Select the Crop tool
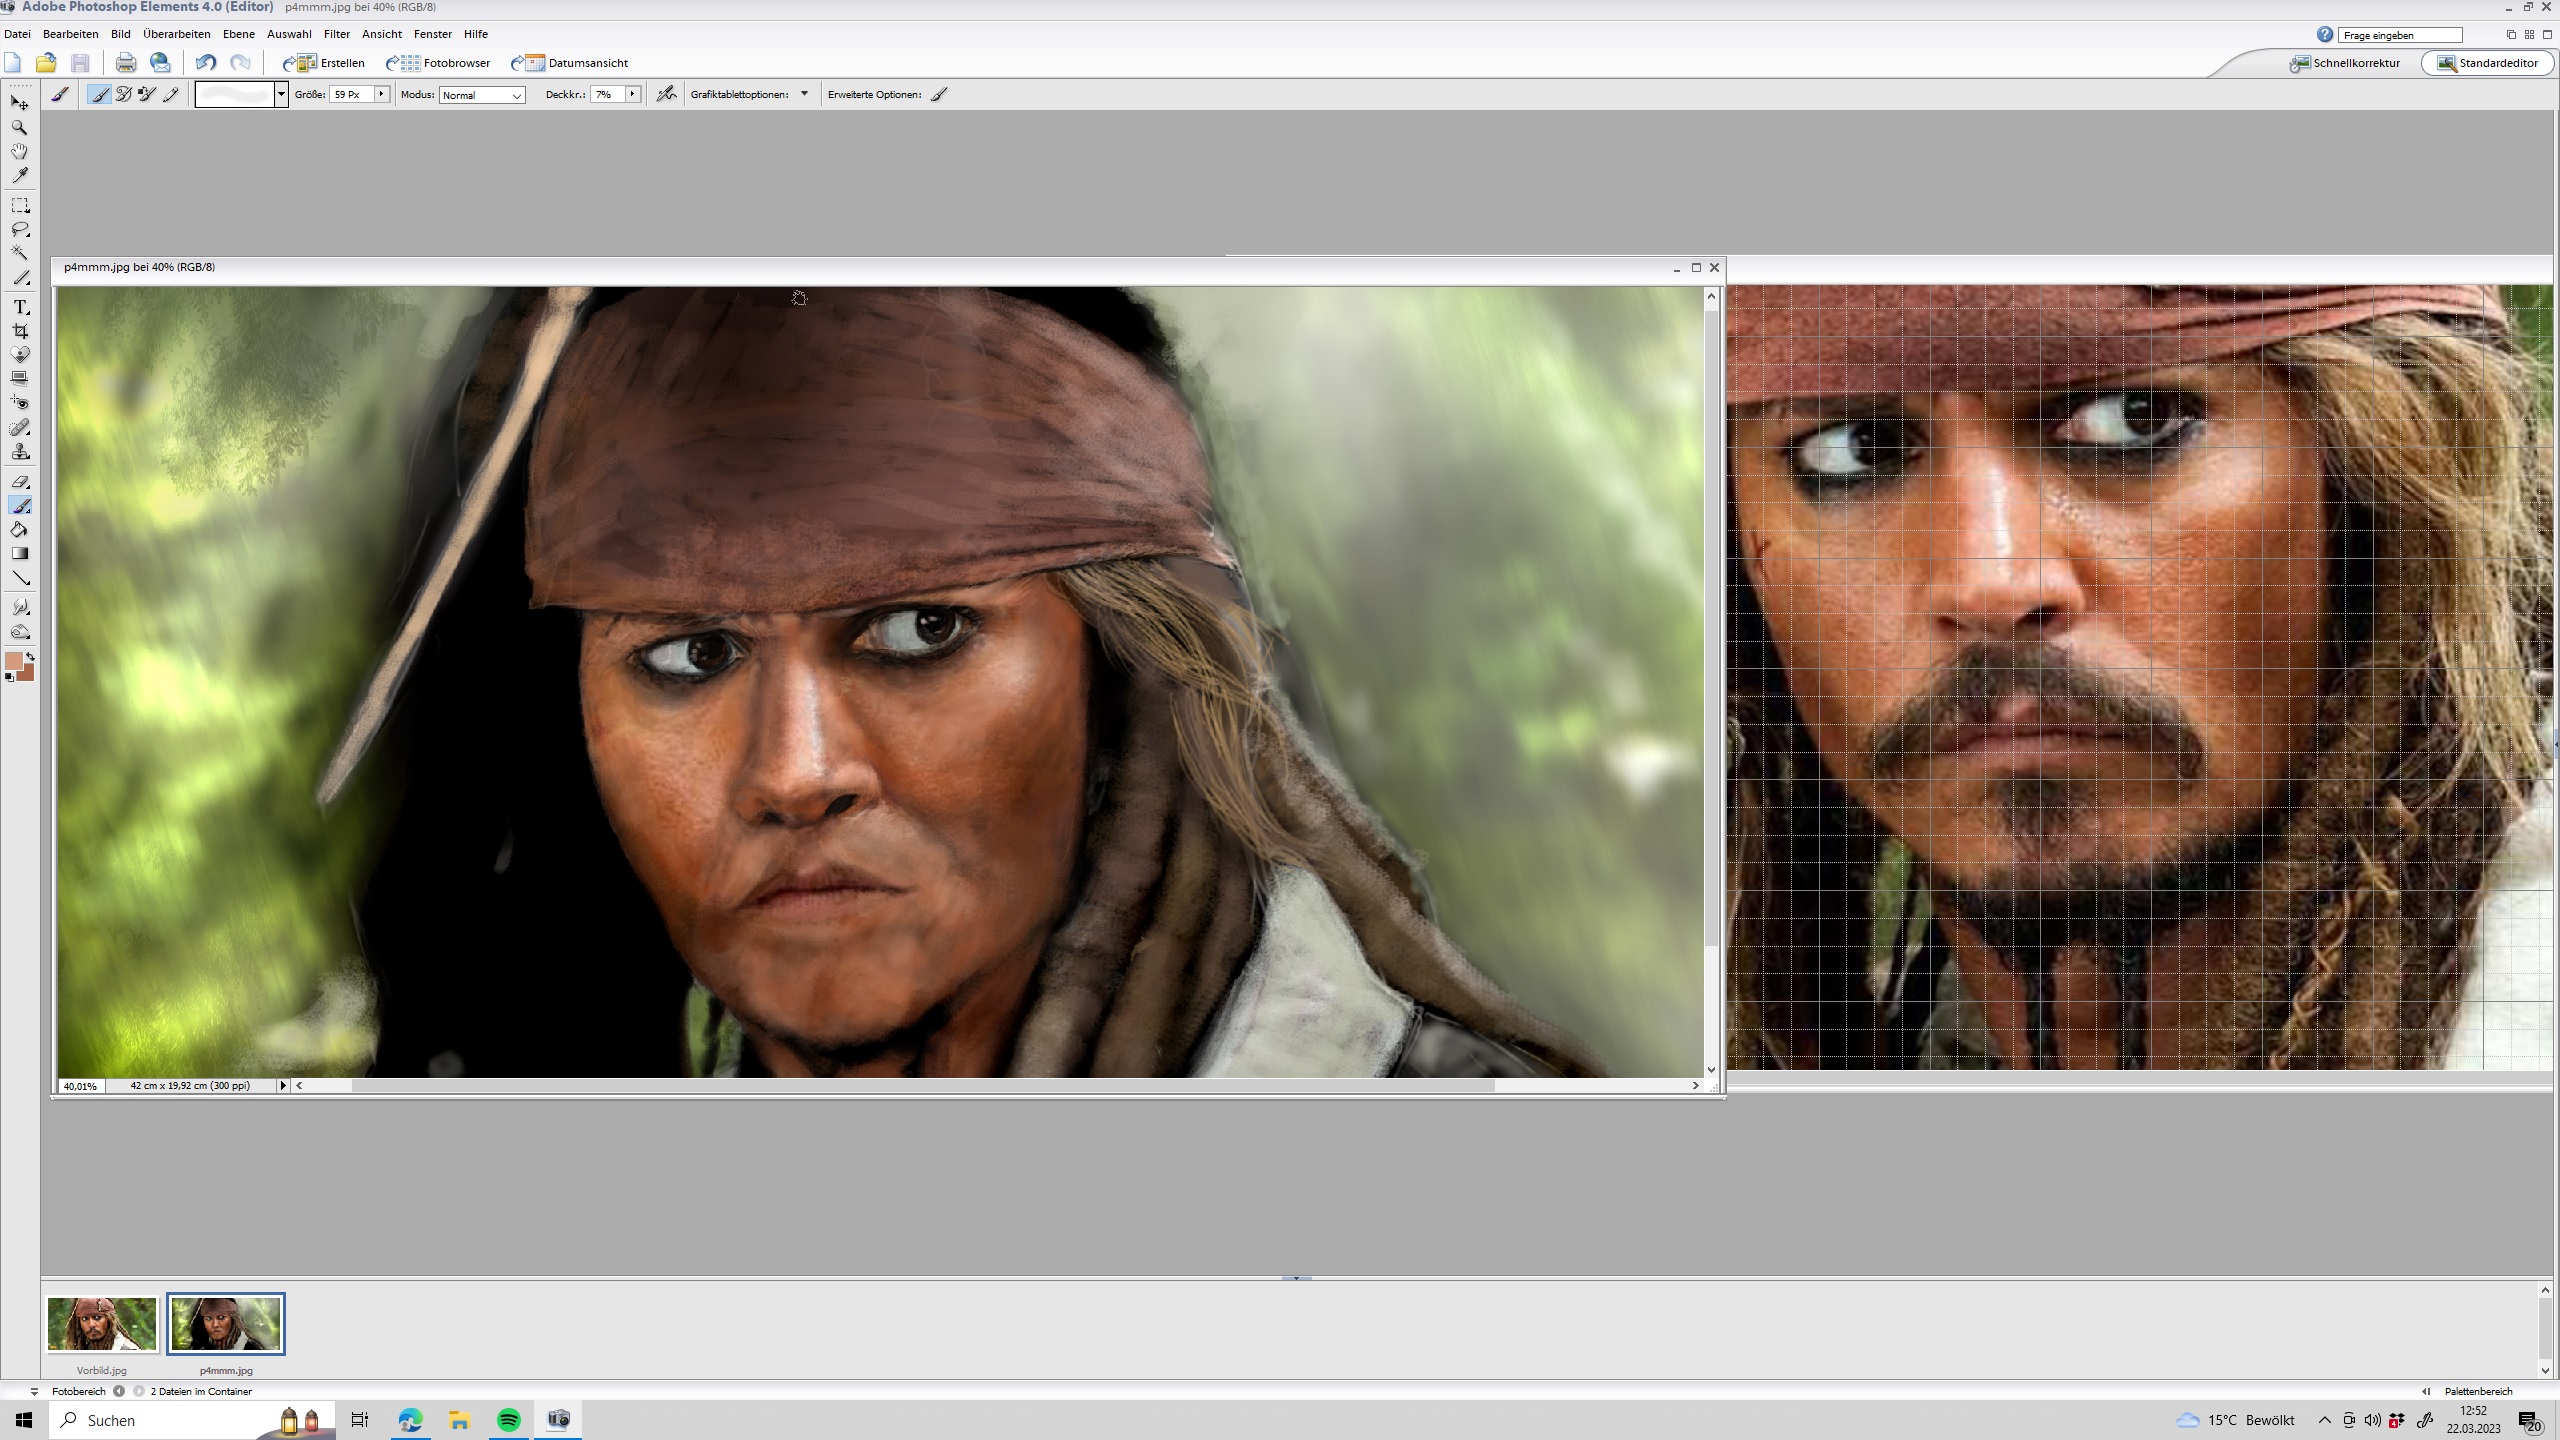The image size is (2560, 1440). [x=19, y=331]
